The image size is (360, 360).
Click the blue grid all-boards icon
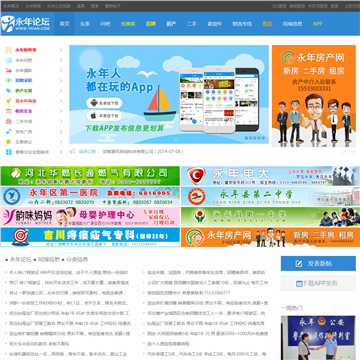(x=8, y=152)
